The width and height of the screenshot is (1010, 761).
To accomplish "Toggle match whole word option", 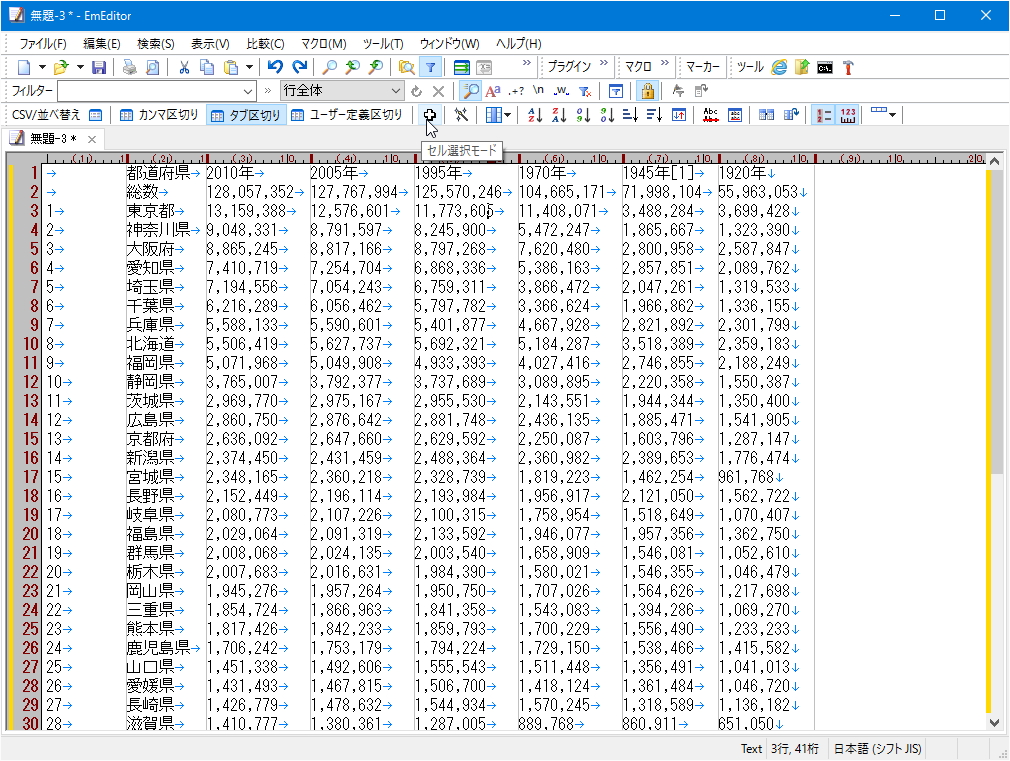I will point(562,91).
